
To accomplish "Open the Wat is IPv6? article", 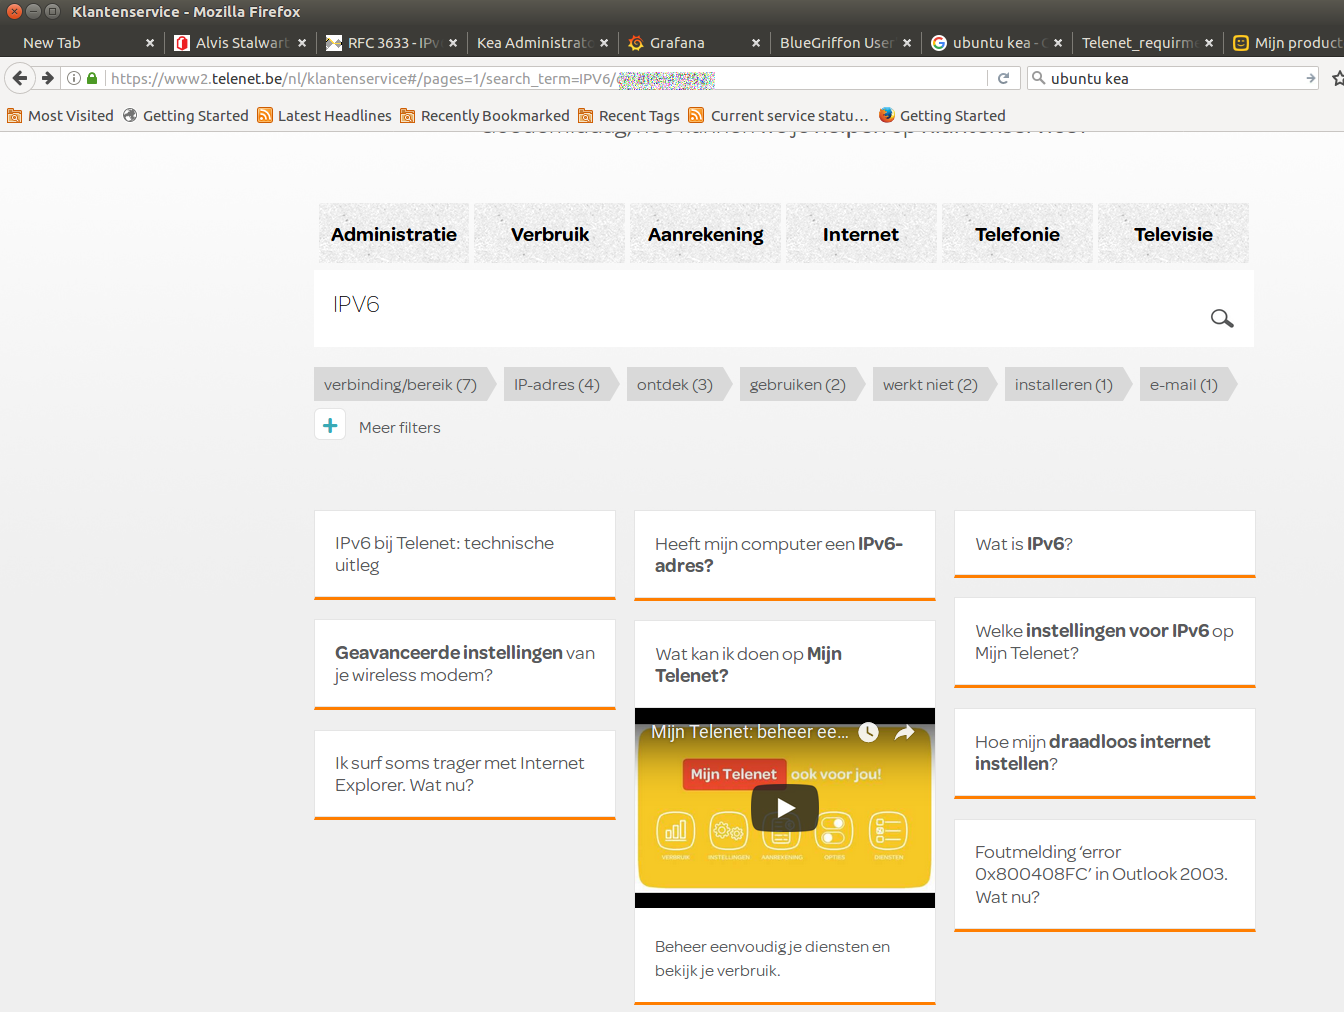I will pyautogui.click(x=1105, y=544).
